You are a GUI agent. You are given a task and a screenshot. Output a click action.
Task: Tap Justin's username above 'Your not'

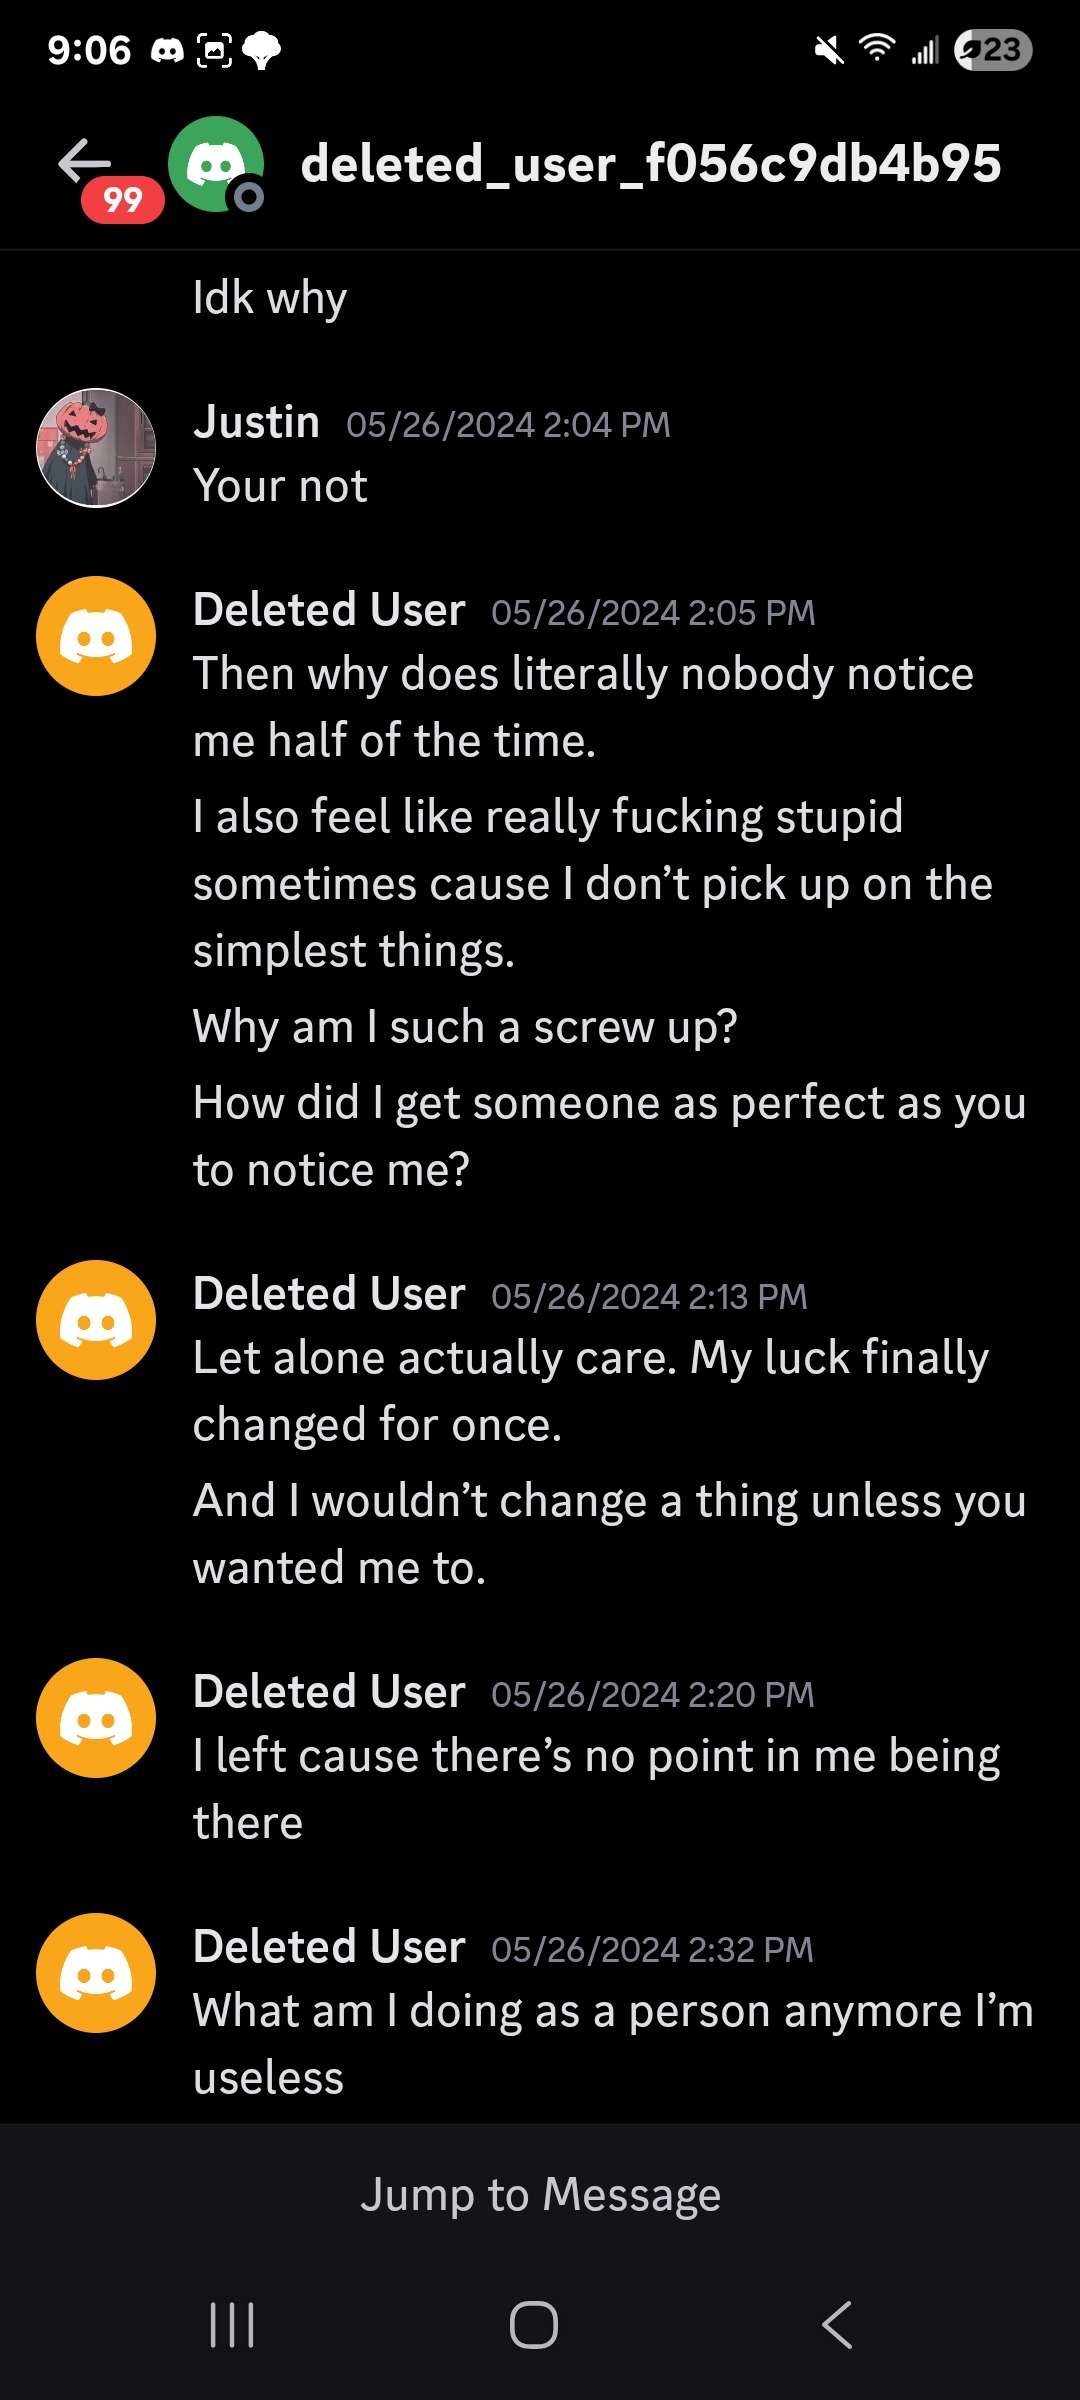pos(257,422)
